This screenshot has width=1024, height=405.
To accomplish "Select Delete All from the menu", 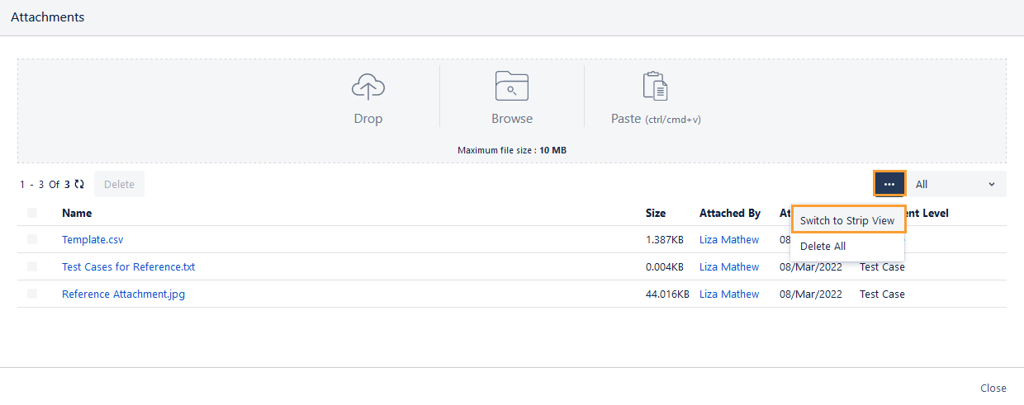I will click(x=823, y=246).
